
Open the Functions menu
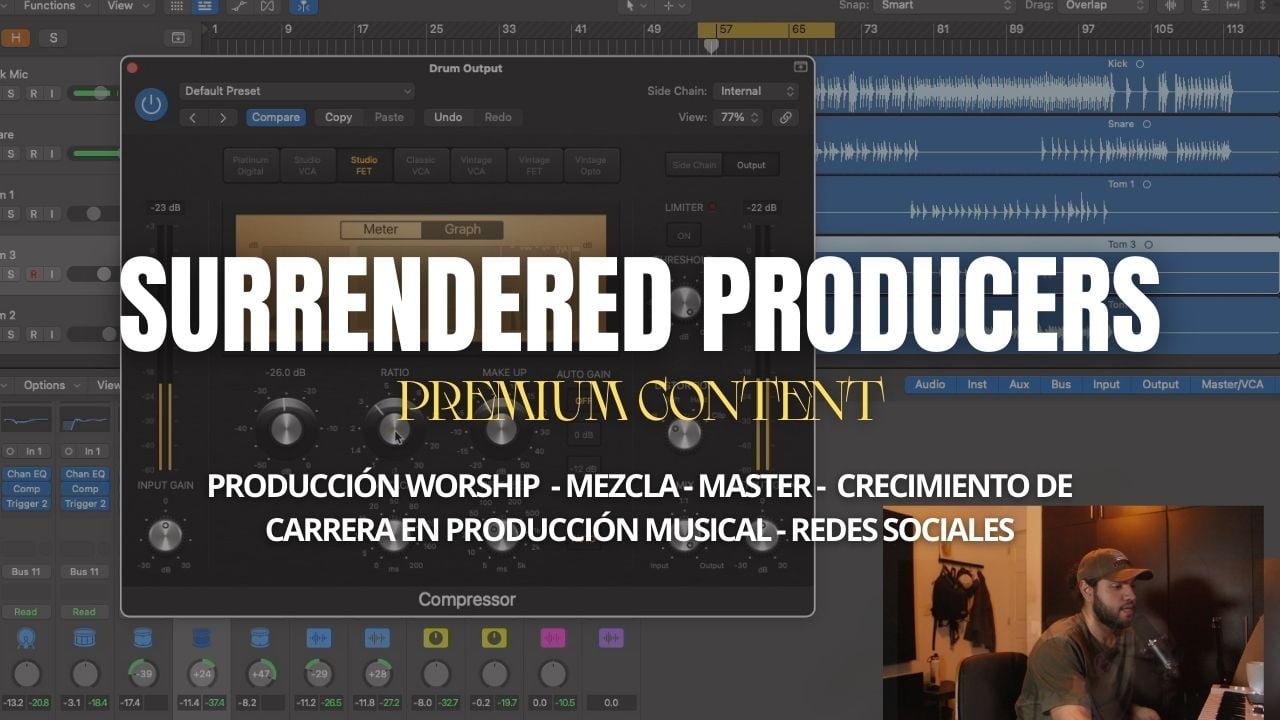[x=55, y=6]
